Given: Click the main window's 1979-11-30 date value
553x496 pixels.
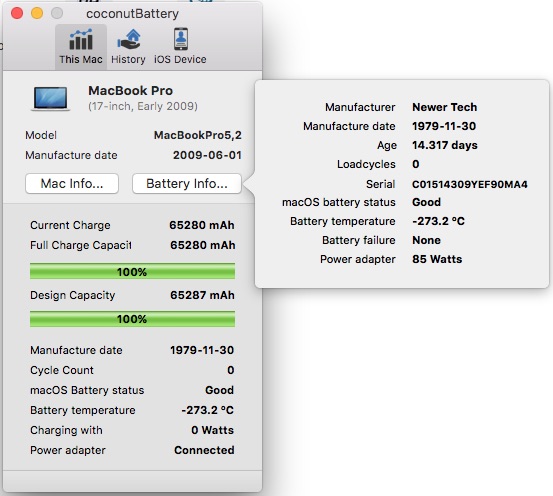Looking at the screenshot, I should point(202,350).
